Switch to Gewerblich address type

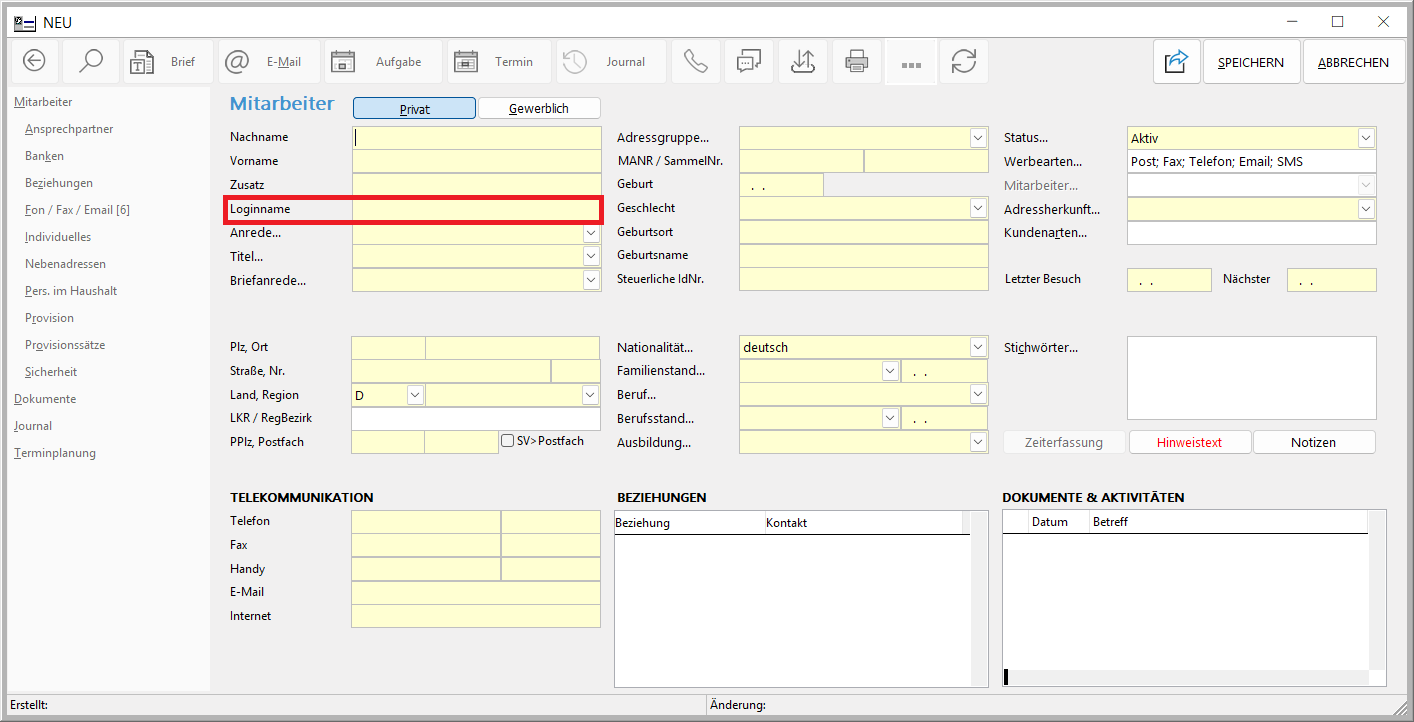pyautogui.click(x=539, y=108)
